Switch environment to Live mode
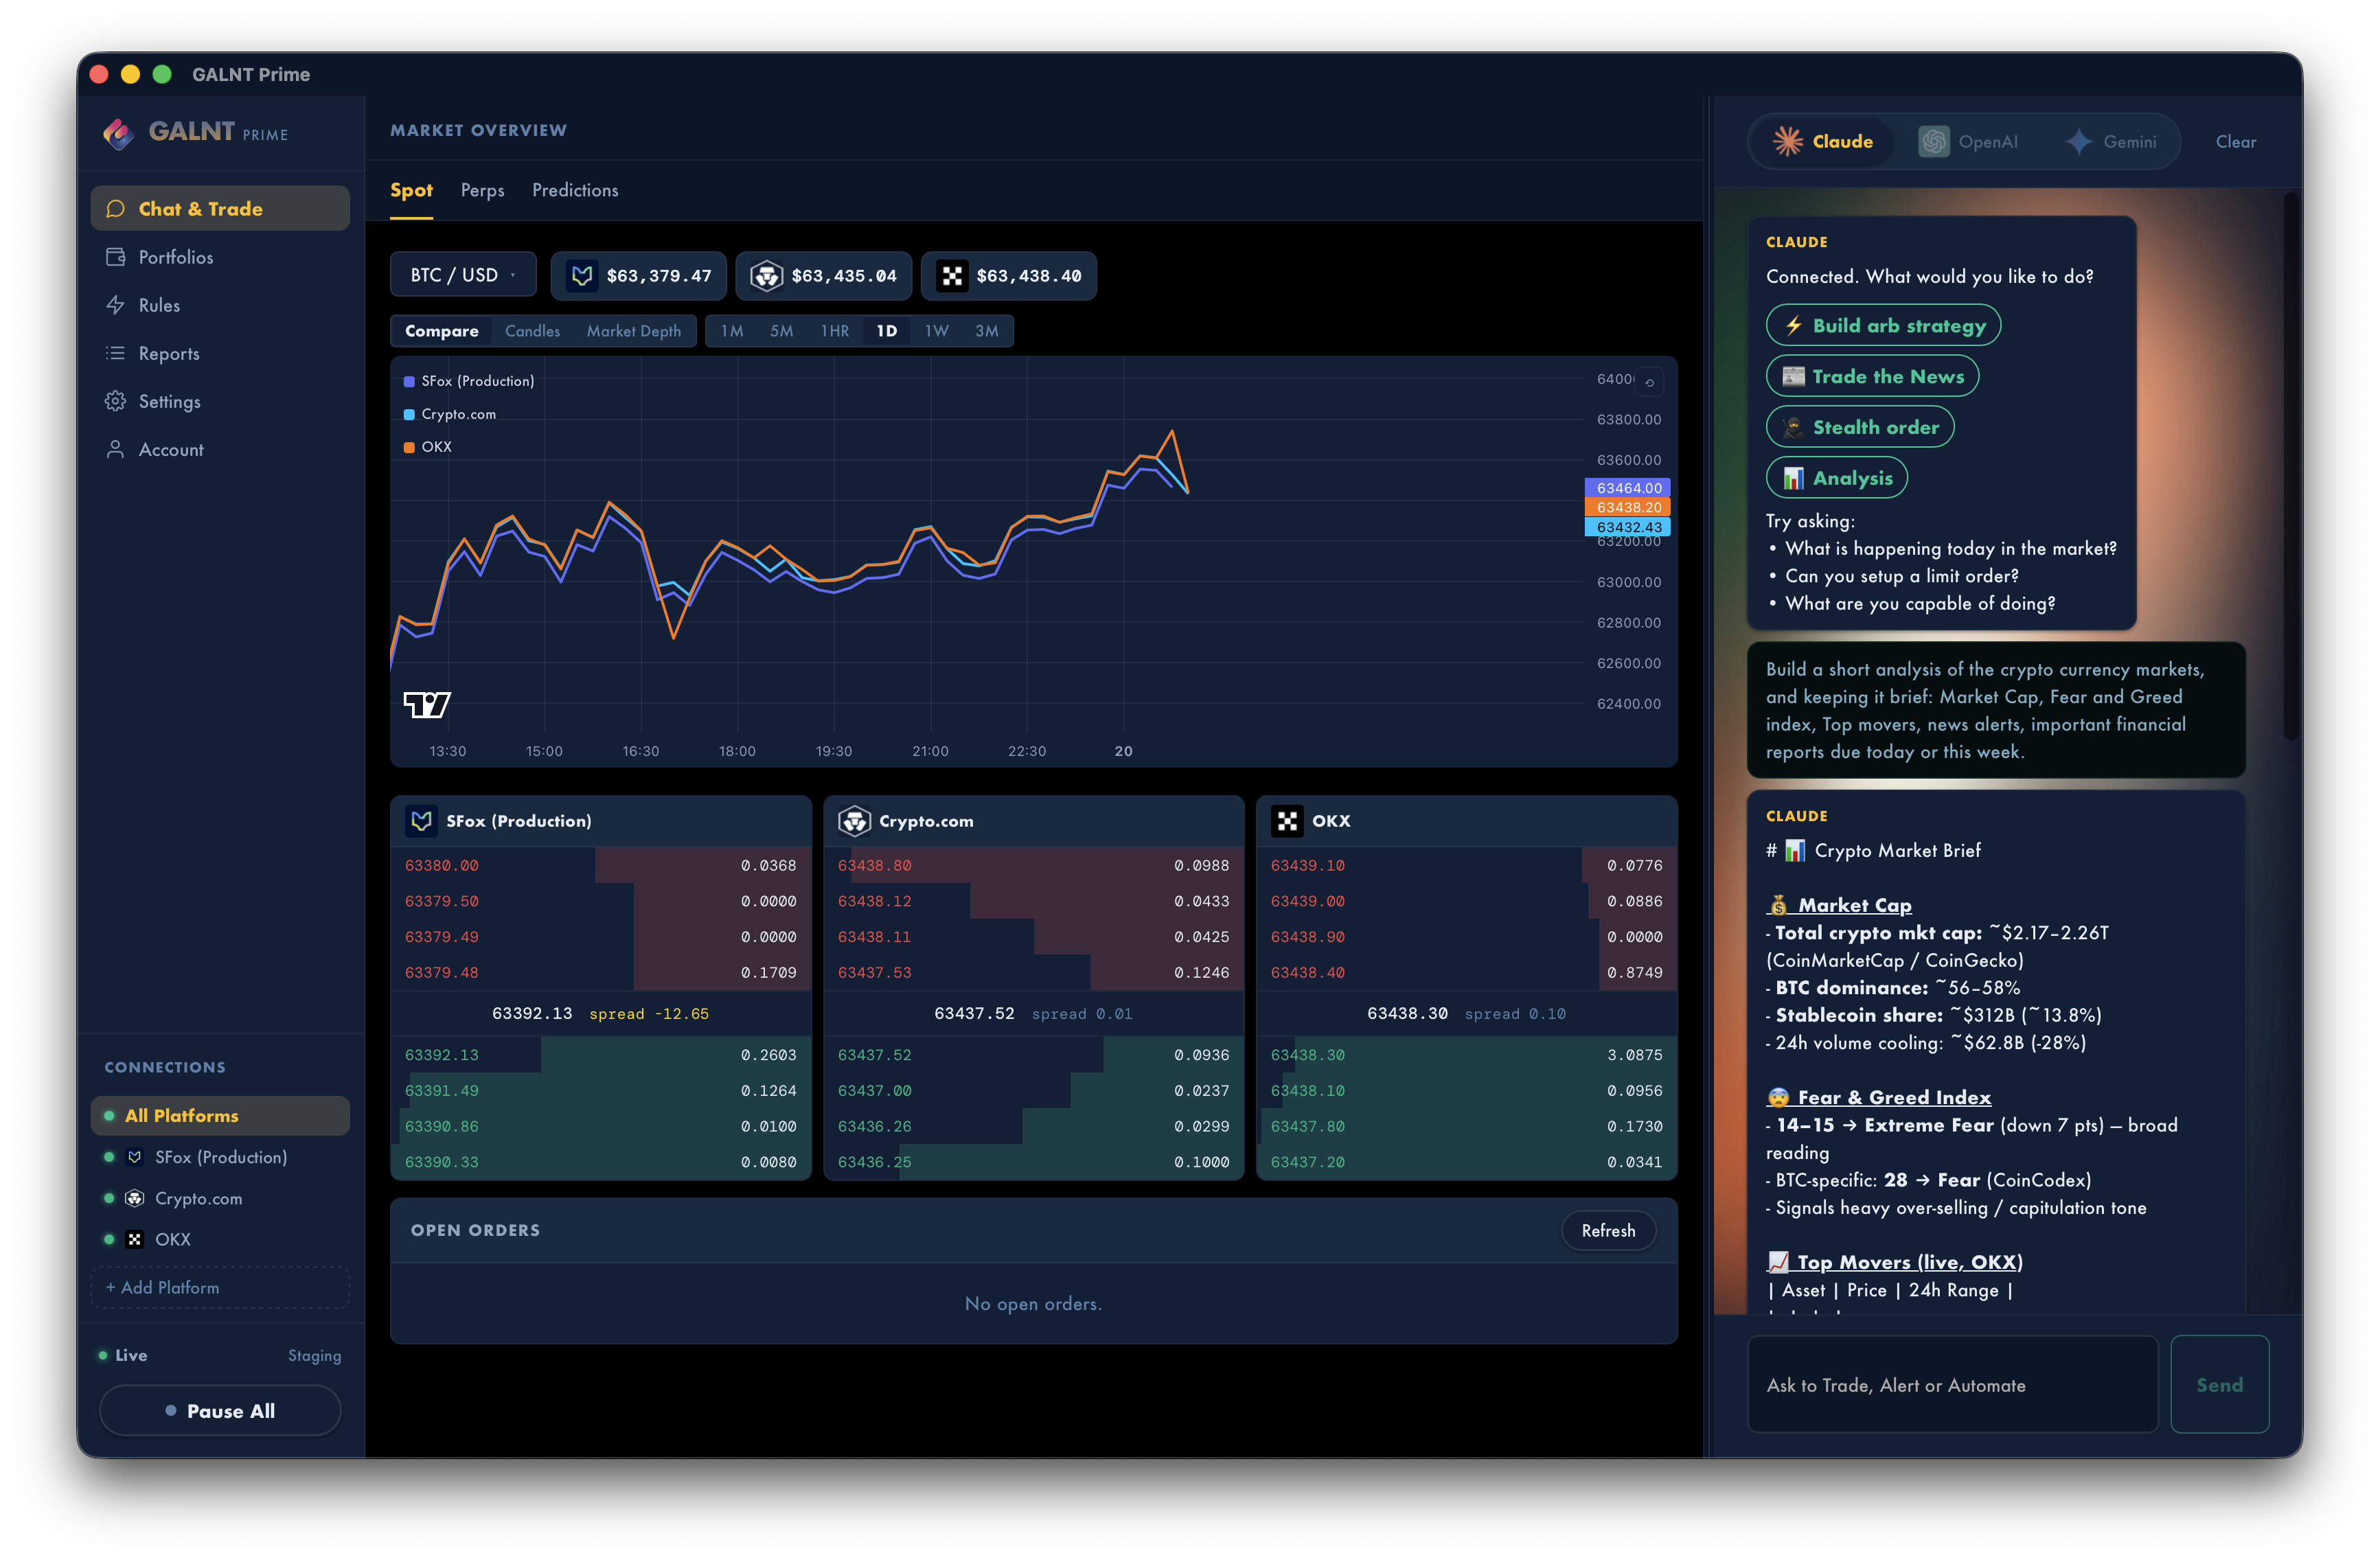This screenshot has width=2380, height=1560. pos(123,1355)
